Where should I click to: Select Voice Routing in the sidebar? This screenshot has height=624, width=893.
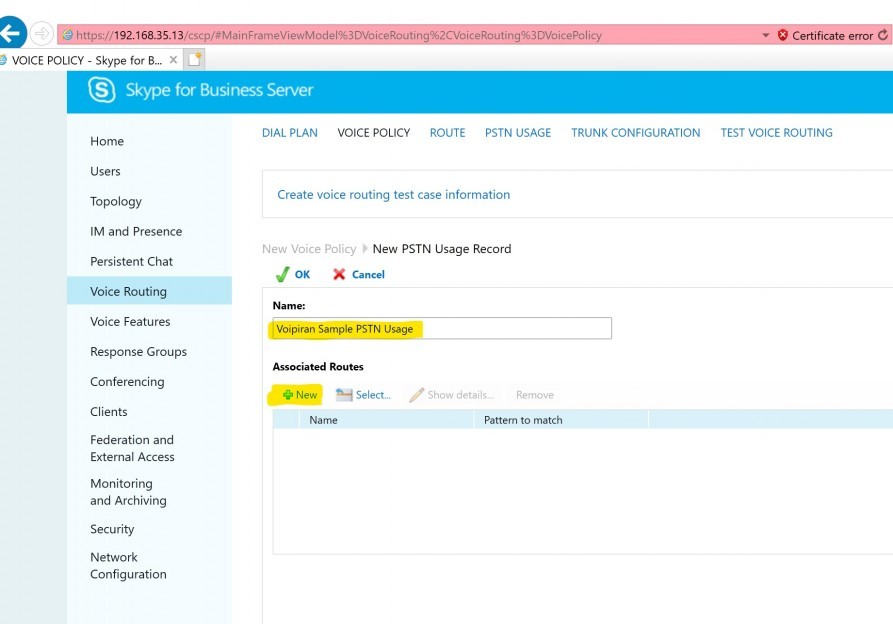pos(149,291)
